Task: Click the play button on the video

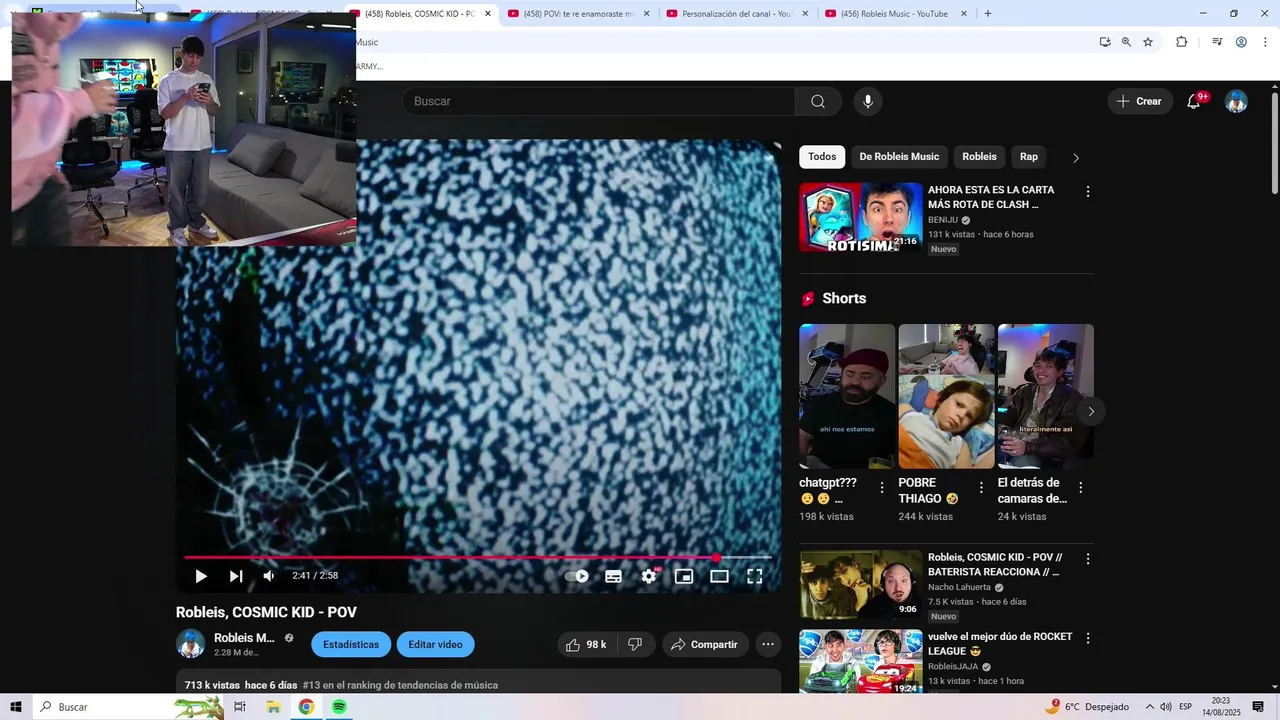Action: (x=201, y=576)
